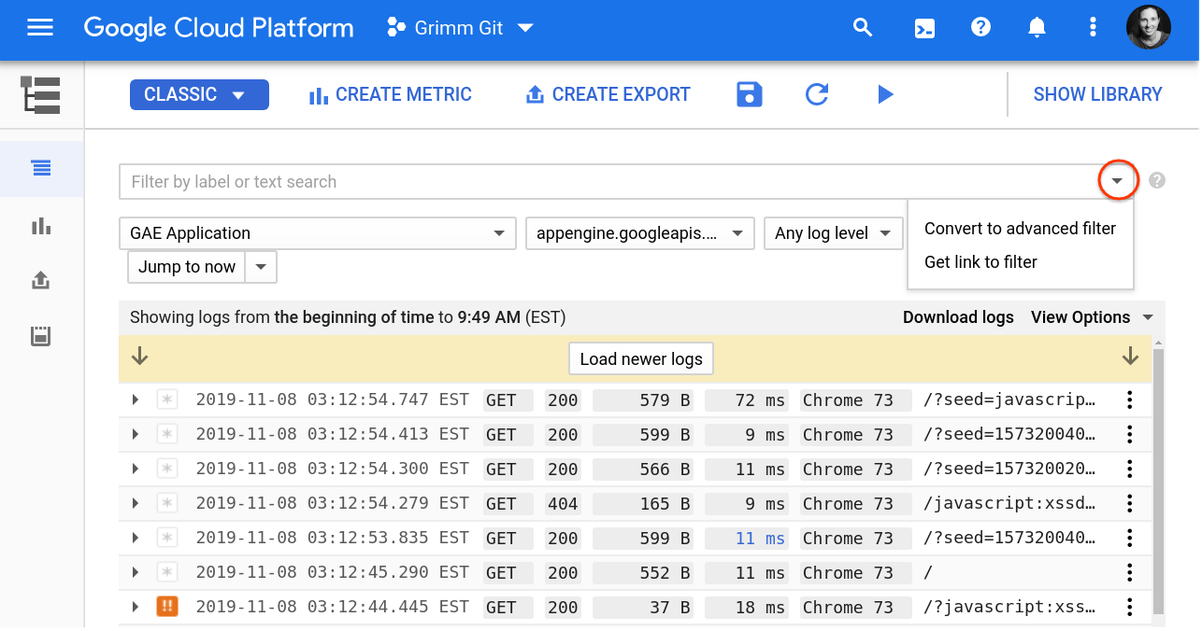Click severity icon of 03:12:54.747 entry

[167, 400]
